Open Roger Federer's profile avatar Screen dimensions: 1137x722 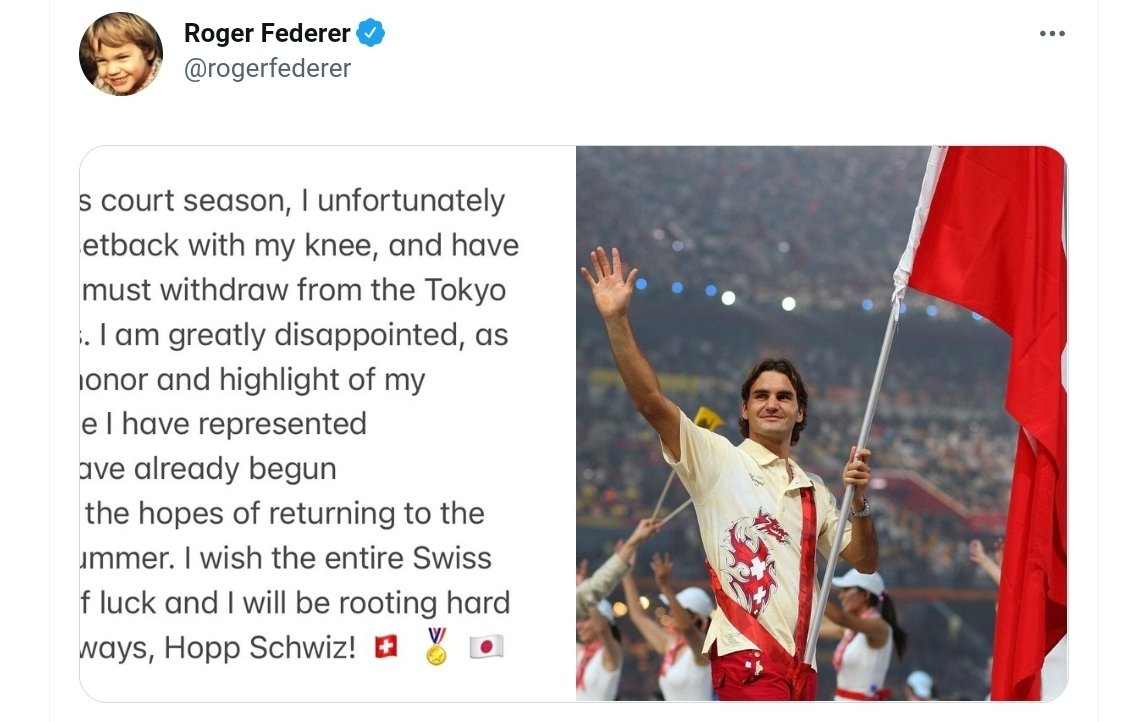121,54
